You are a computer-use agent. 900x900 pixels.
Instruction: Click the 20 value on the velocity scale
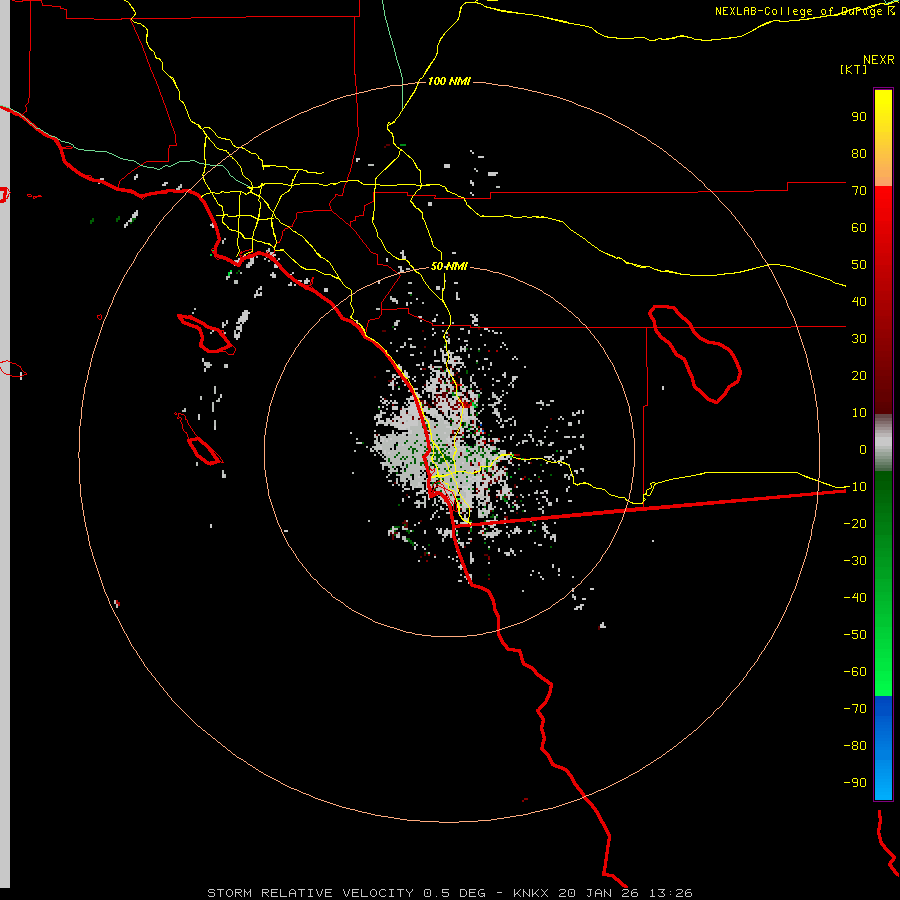coord(859,375)
